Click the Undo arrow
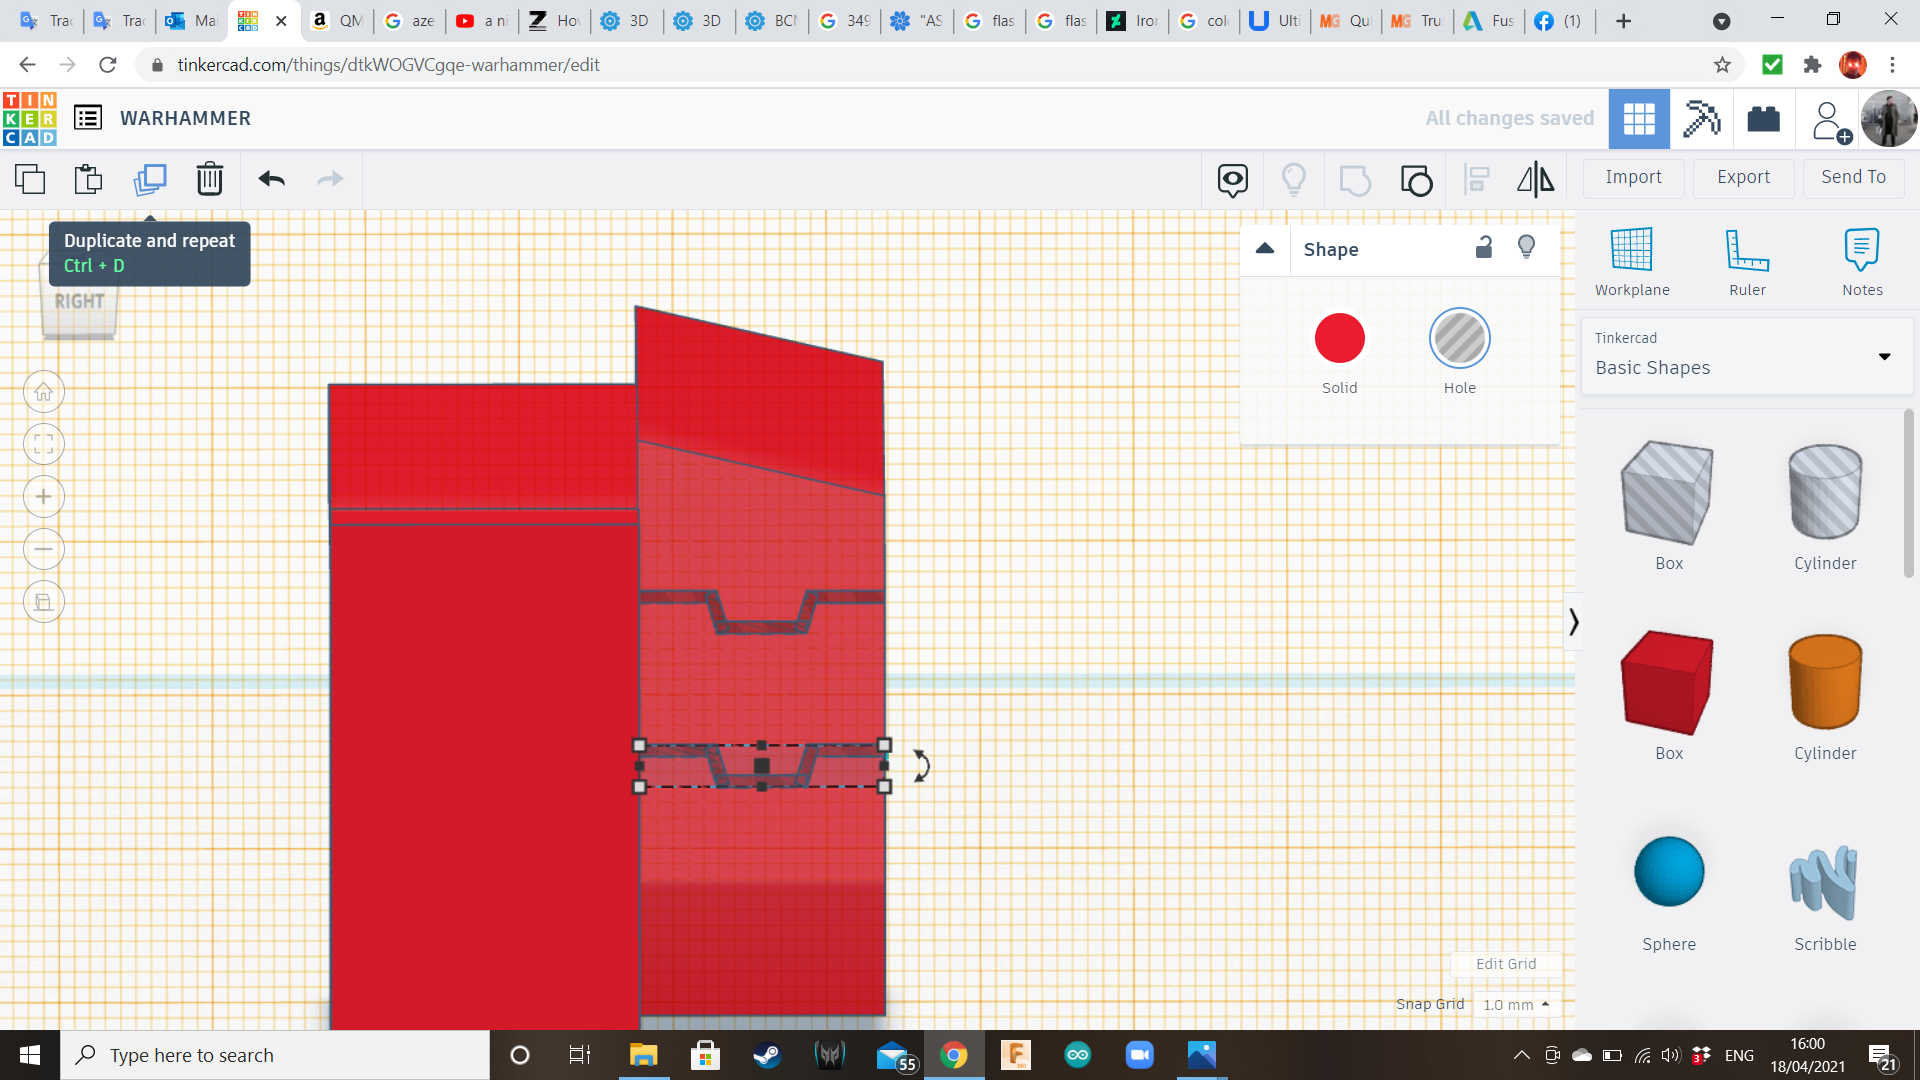 coord(271,179)
